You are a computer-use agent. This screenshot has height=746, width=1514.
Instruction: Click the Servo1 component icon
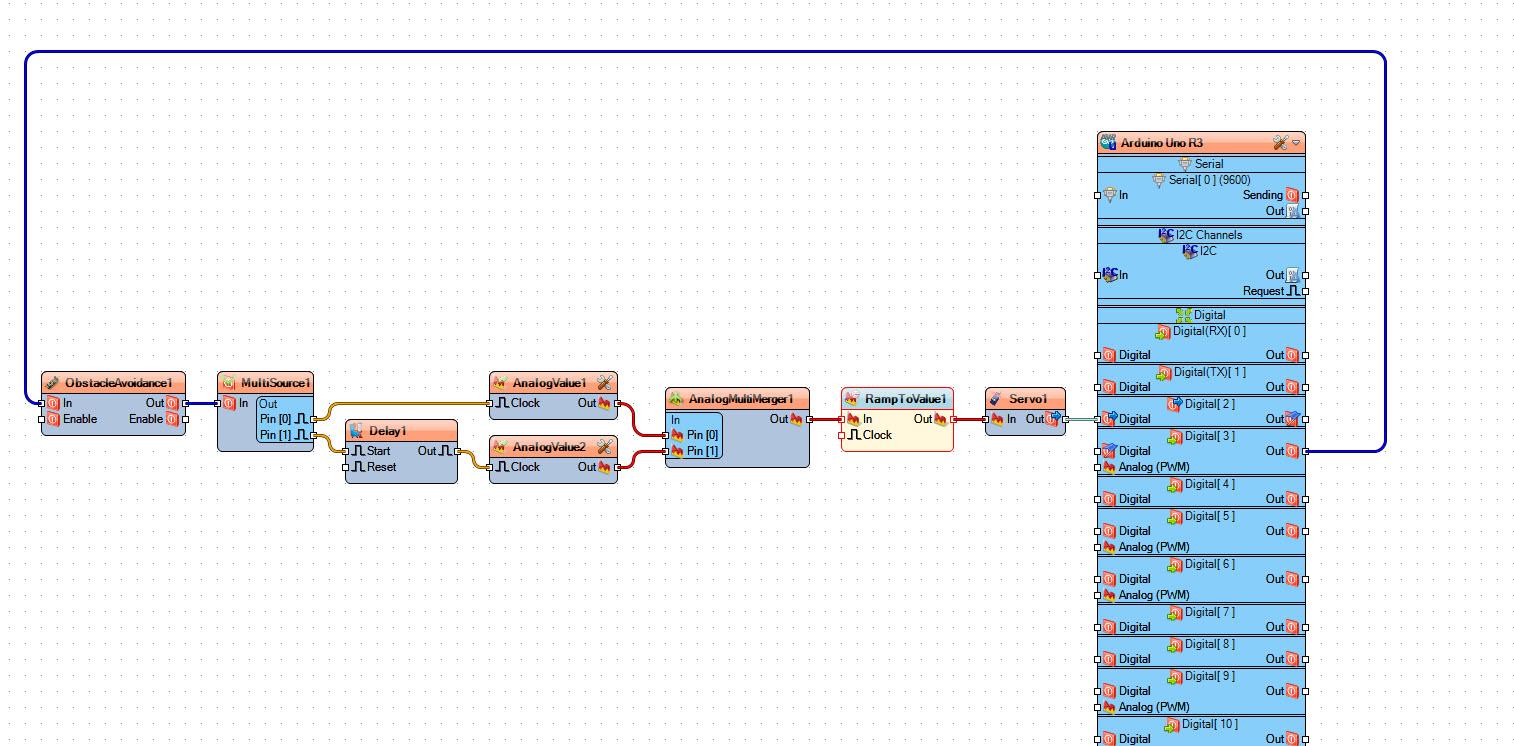tap(996, 399)
